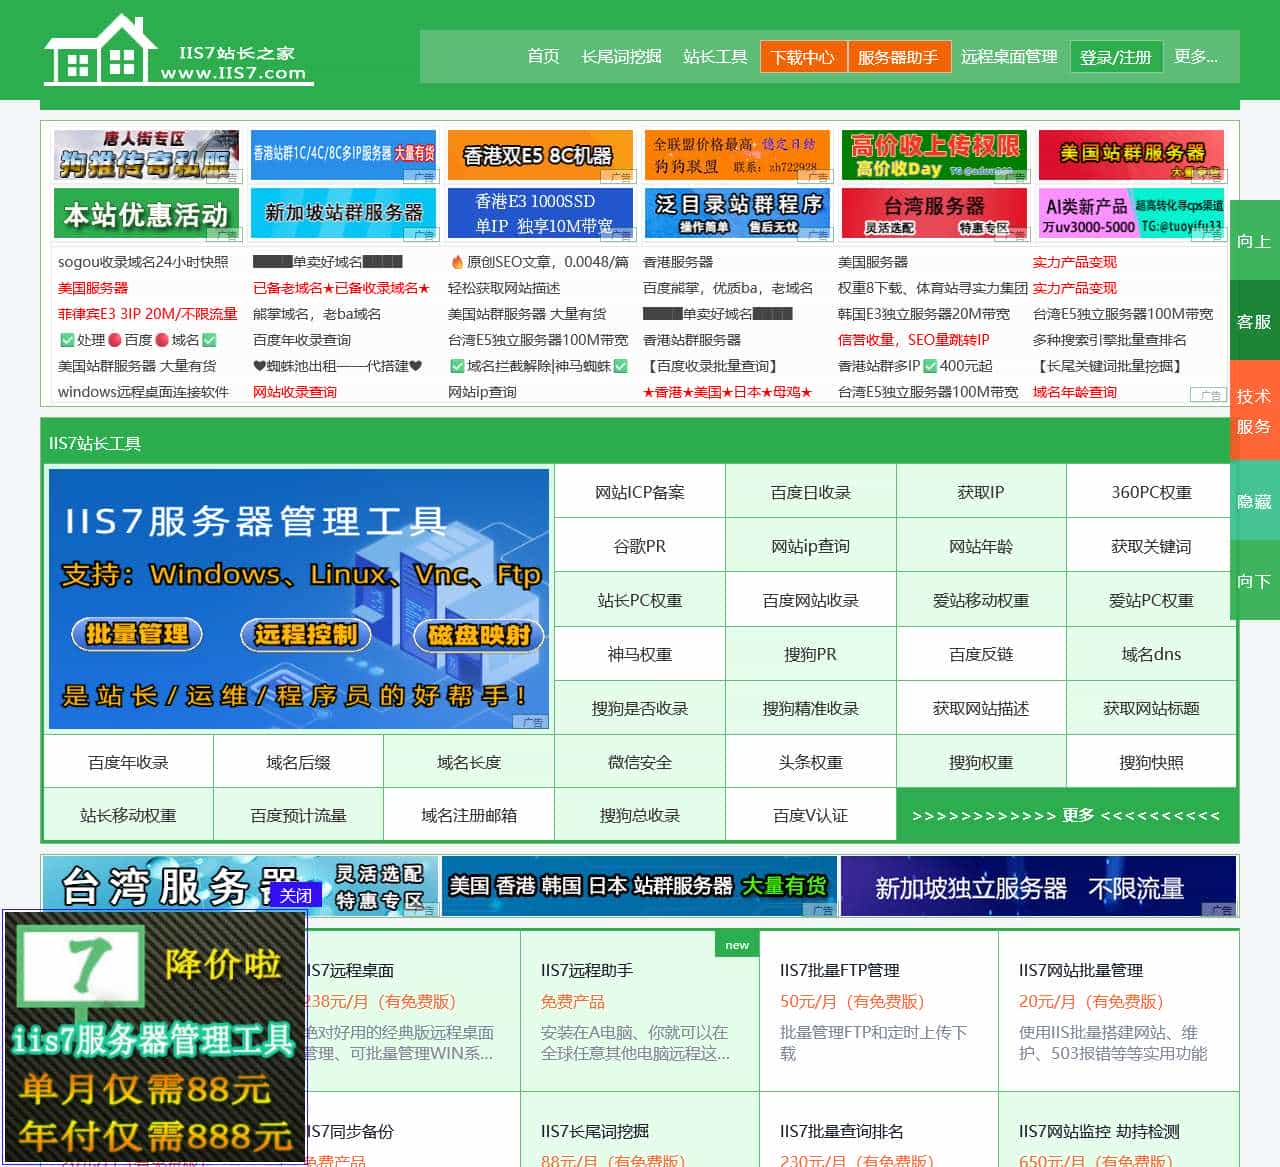Viewport: 1280px width, 1167px height.
Task: Open the 新加坡独立服务器 不限流量 banner
Action: 1038,887
